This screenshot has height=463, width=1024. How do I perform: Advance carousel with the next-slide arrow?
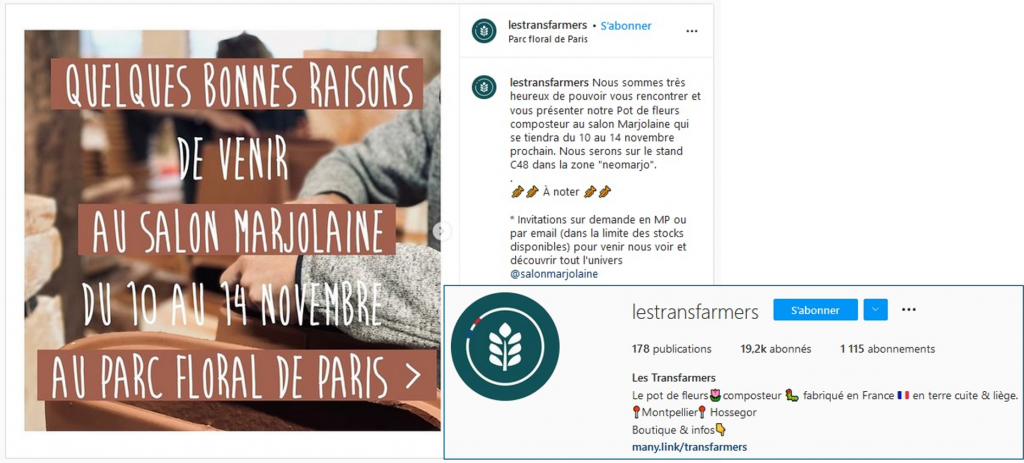(x=442, y=230)
